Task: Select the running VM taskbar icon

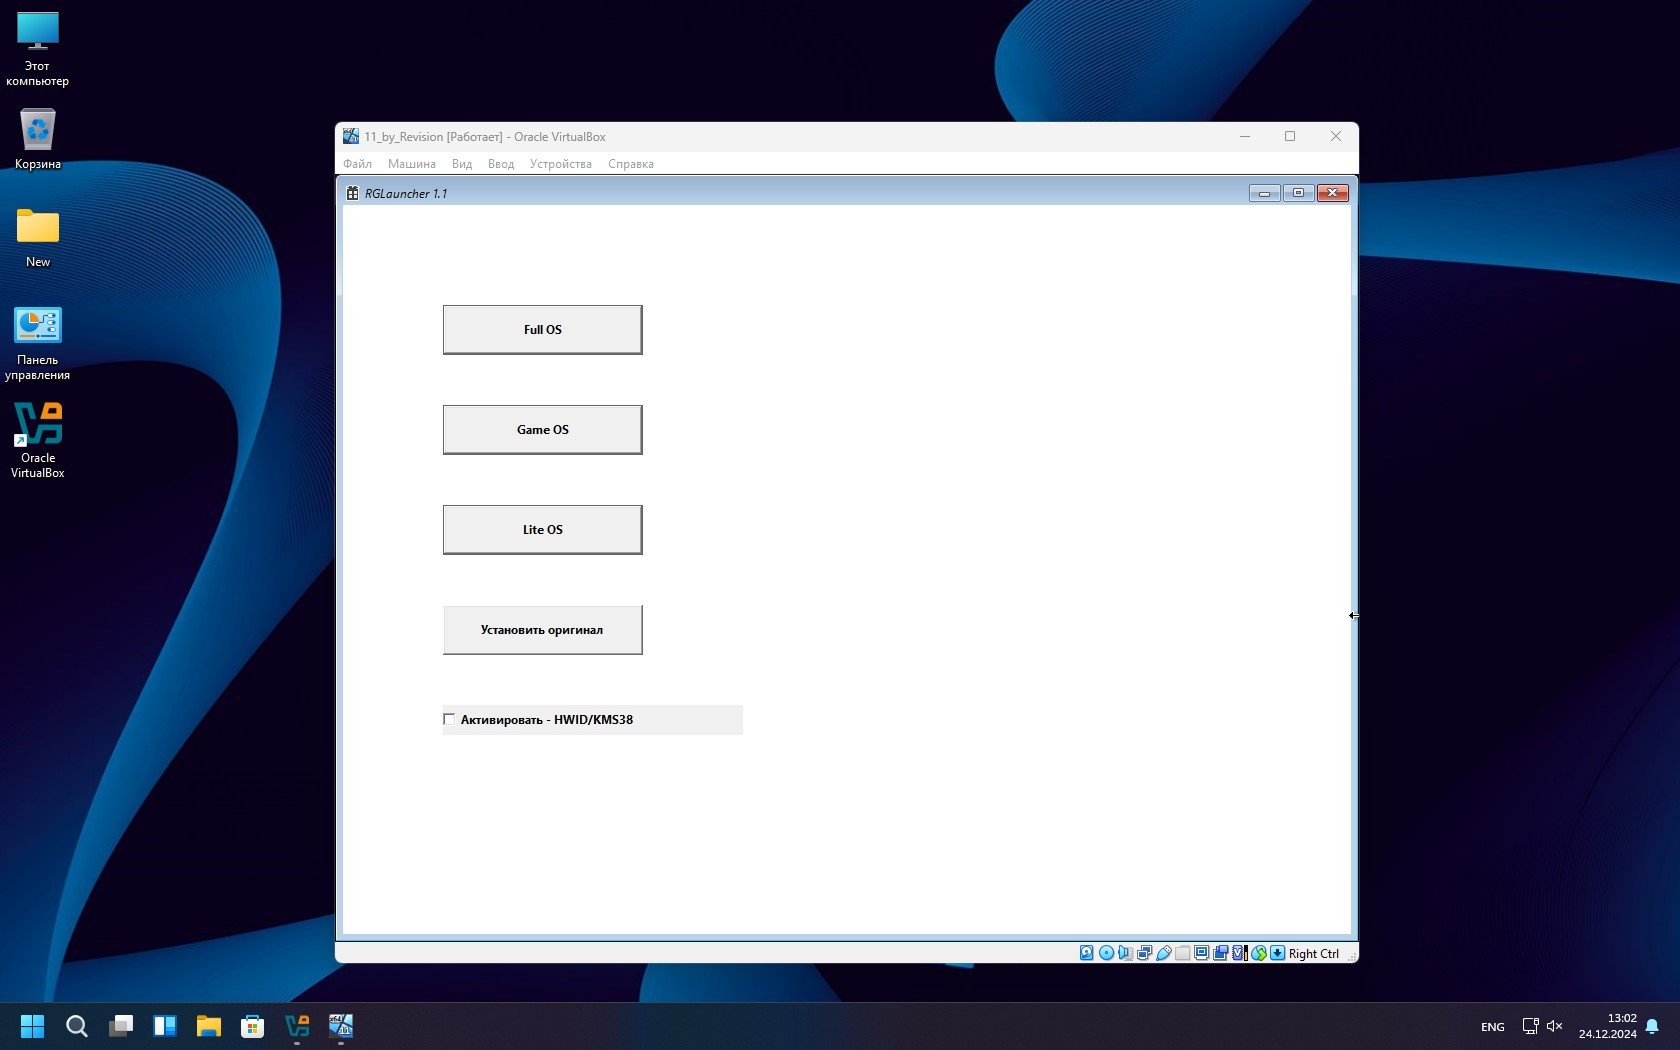Action: [341, 1026]
